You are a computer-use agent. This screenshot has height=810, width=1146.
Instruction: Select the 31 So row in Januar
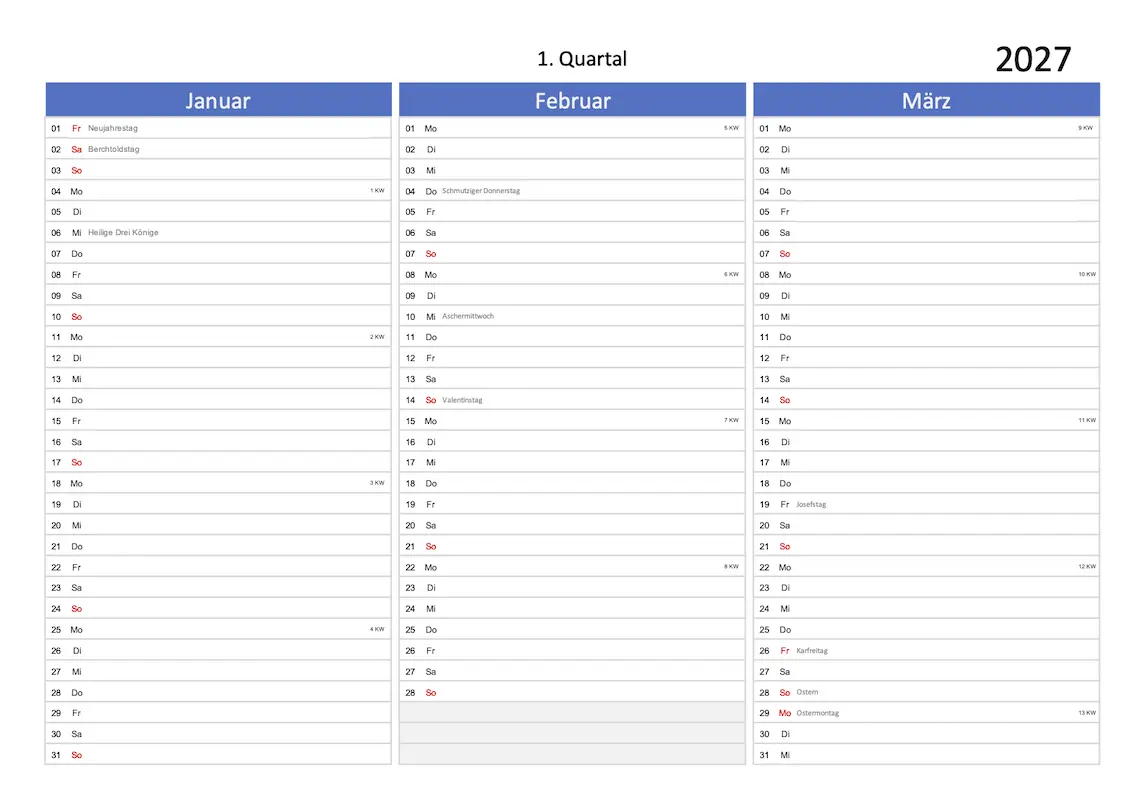218,755
